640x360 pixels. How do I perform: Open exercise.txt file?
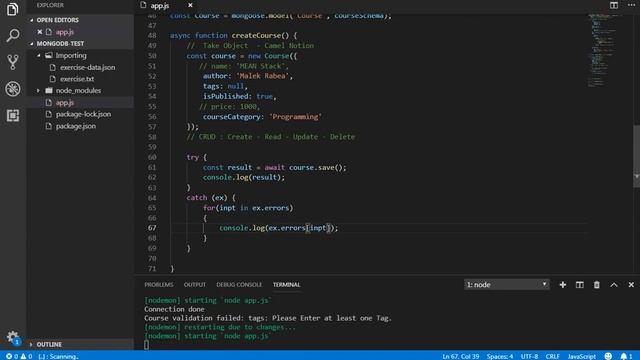77,79
